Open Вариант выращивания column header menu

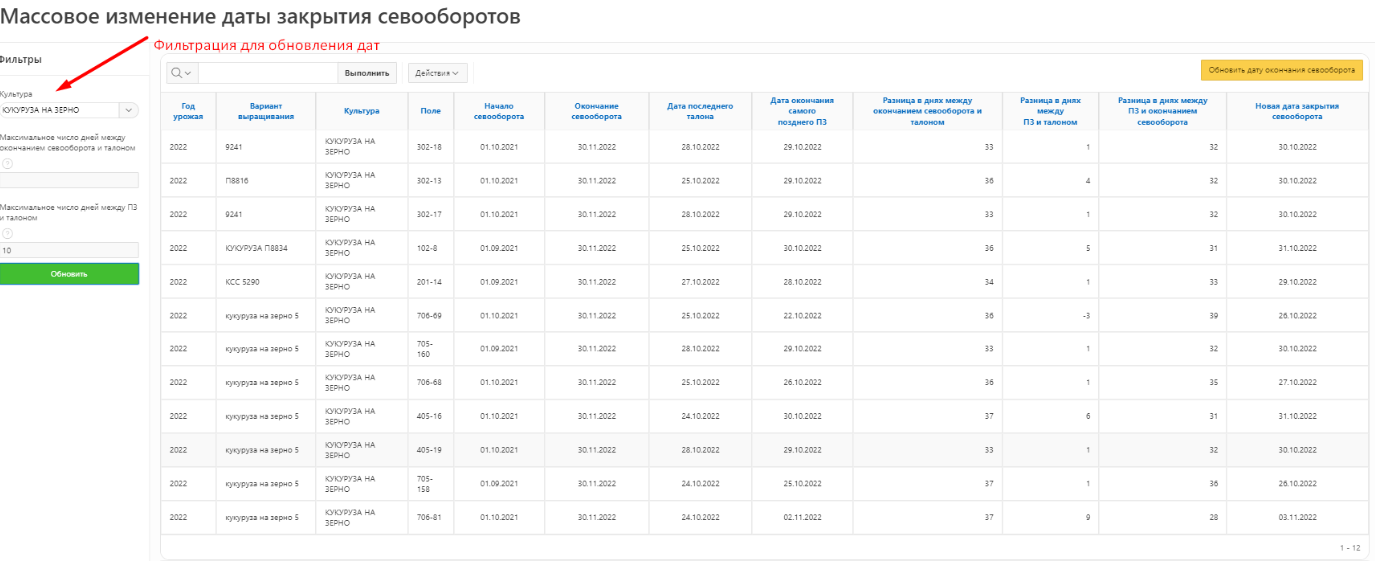[266, 111]
